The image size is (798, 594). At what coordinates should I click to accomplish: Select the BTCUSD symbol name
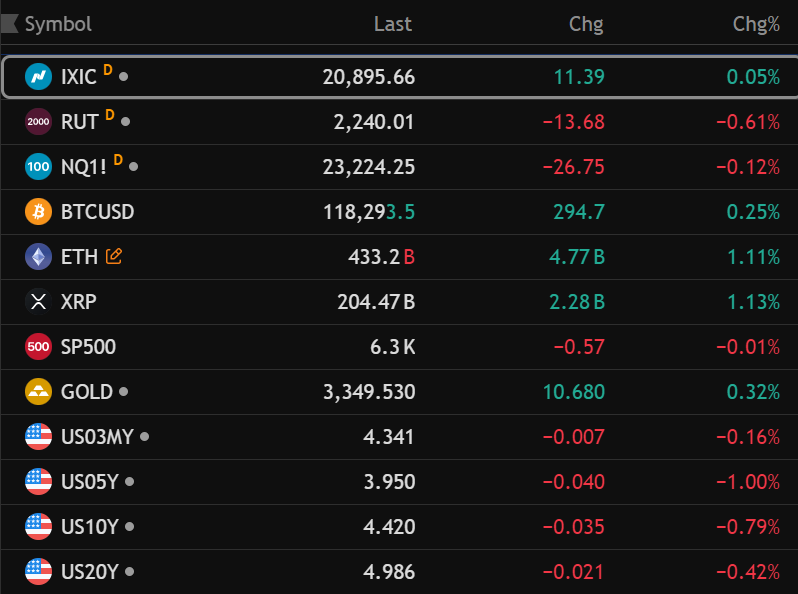pyautogui.click(x=98, y=212)
